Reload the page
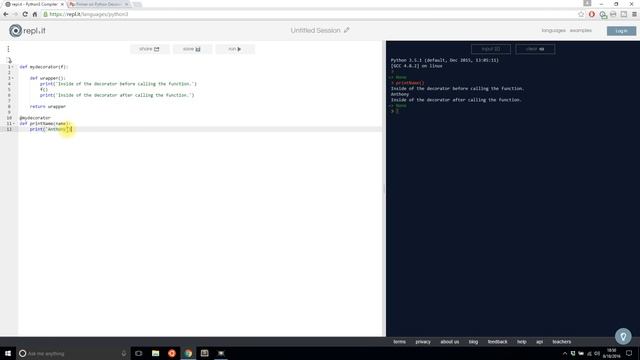The height and width of the screenshot is (360, 640). 25,14
